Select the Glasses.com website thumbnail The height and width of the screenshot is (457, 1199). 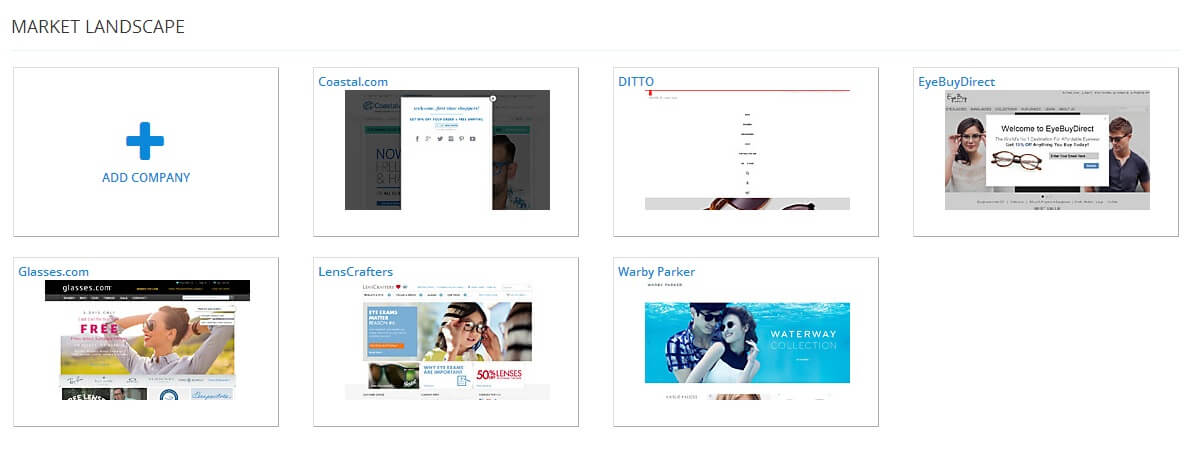tap(148, 339)
